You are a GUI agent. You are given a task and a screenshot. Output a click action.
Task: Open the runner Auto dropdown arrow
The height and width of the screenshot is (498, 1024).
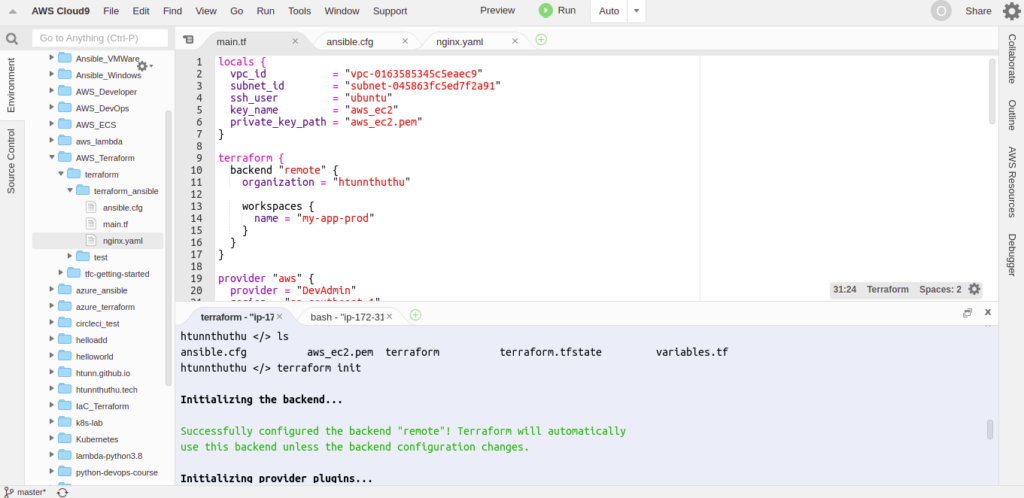(x=637, y=11)
